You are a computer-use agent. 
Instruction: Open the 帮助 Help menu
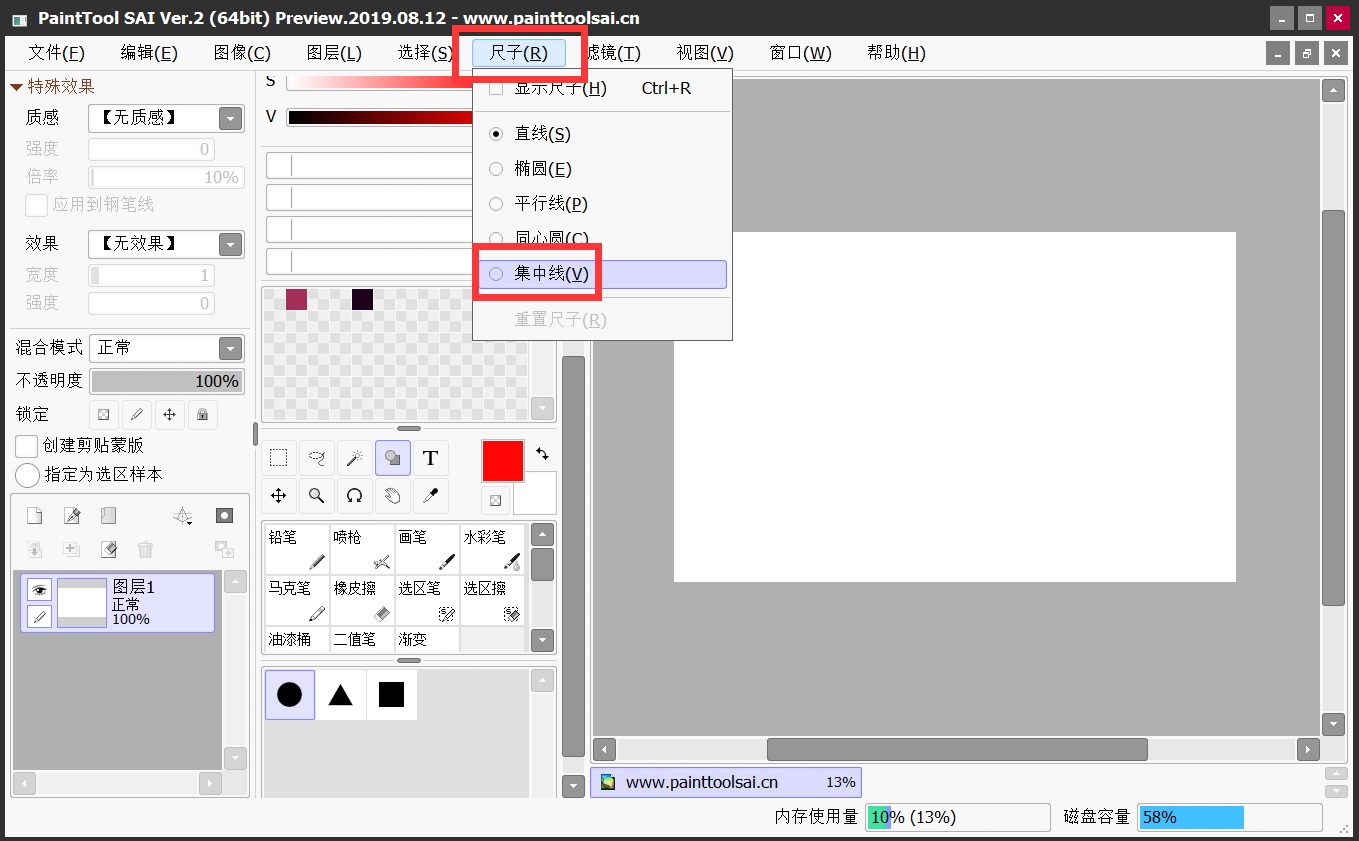896,53
